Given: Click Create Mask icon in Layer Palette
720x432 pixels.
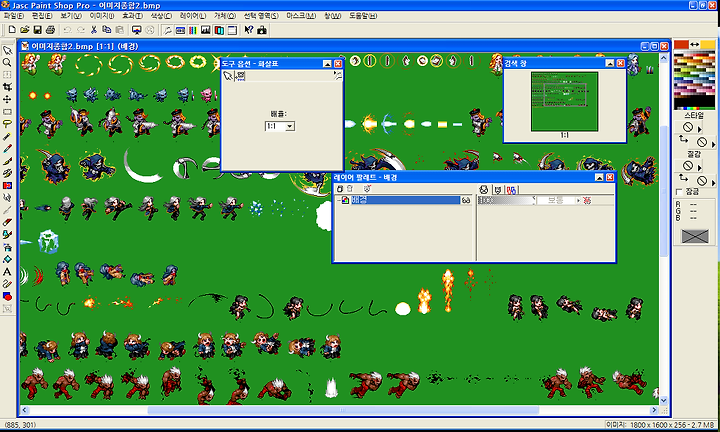Looking at the screenshot, I should (x=367, y=189).
